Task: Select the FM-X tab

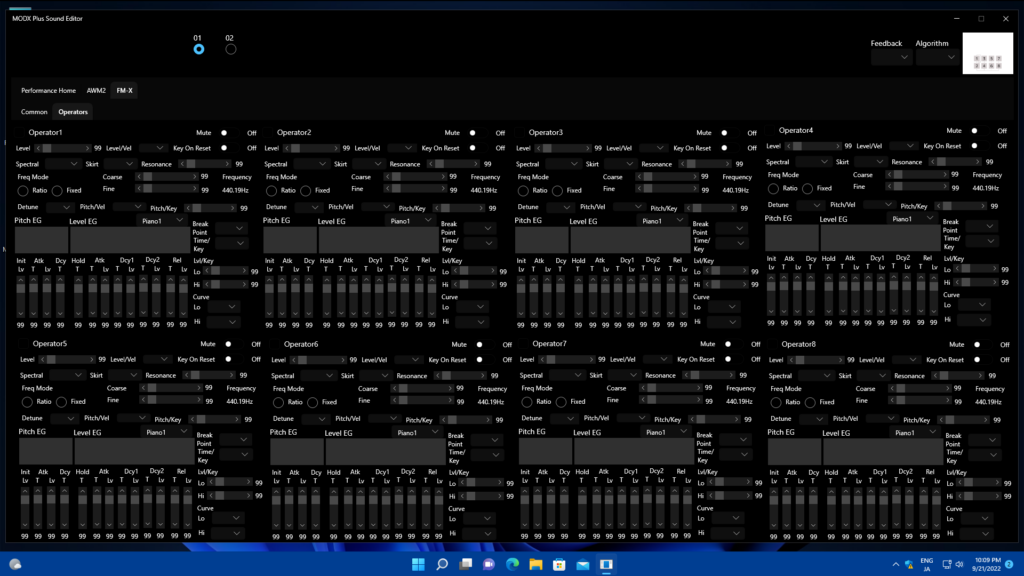Action: 124,91
